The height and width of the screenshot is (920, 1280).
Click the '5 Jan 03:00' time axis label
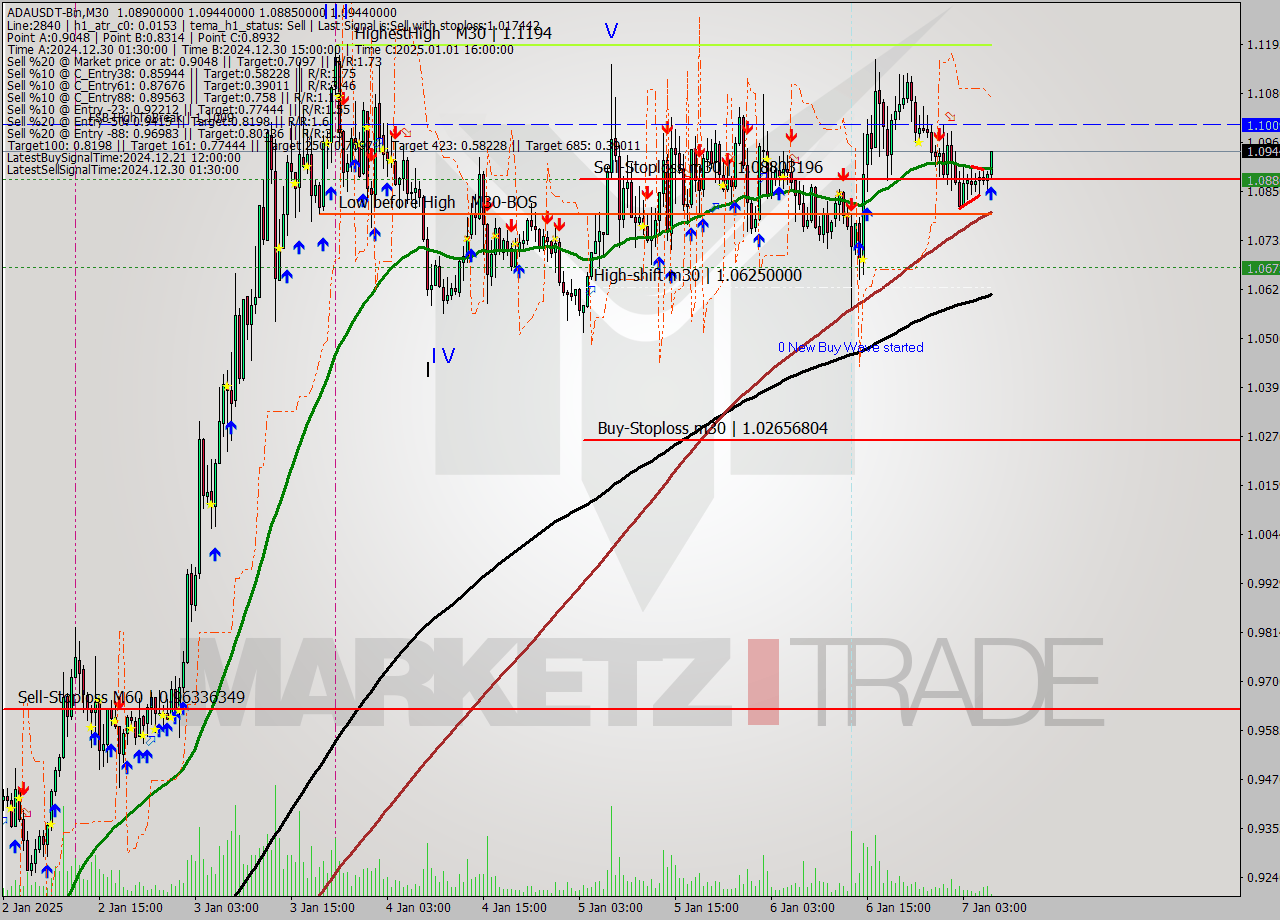point(609,908)
